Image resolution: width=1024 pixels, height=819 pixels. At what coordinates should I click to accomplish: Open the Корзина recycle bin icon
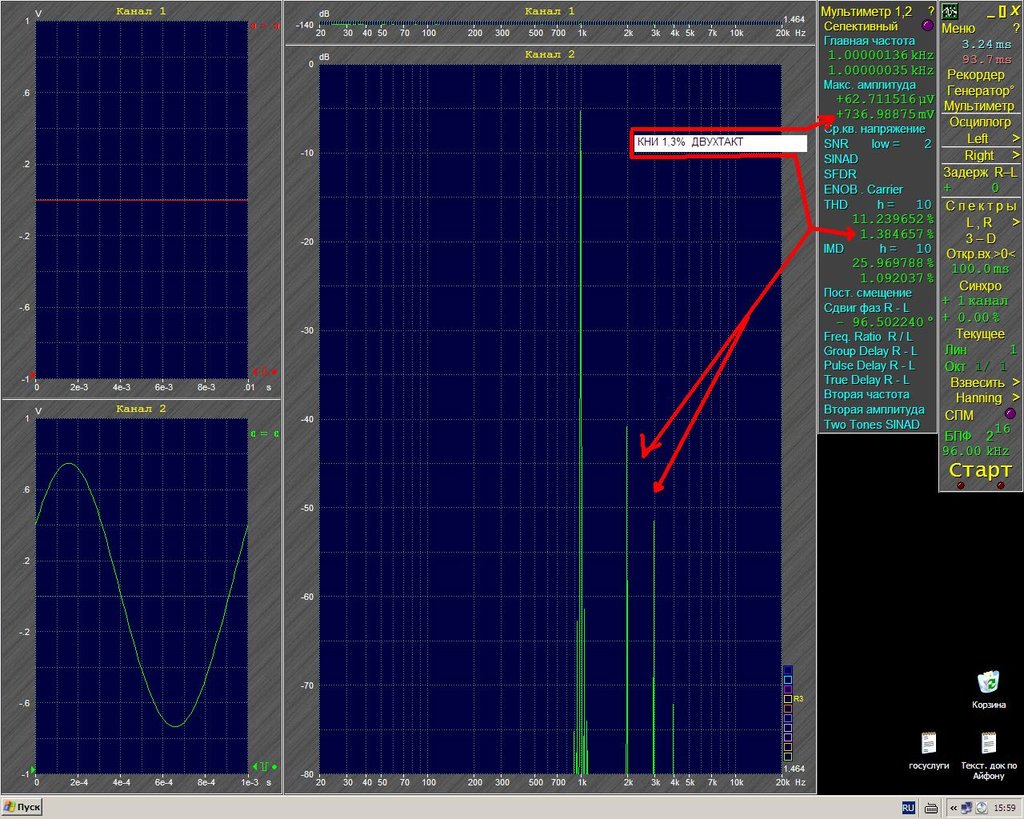pos(988,690)
